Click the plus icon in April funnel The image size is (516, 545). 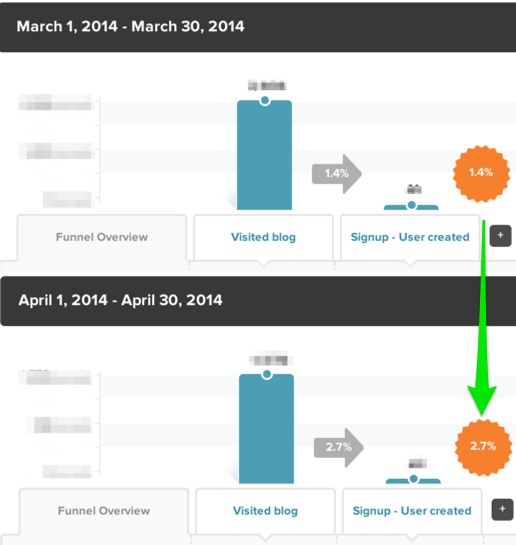click(502, 510)
